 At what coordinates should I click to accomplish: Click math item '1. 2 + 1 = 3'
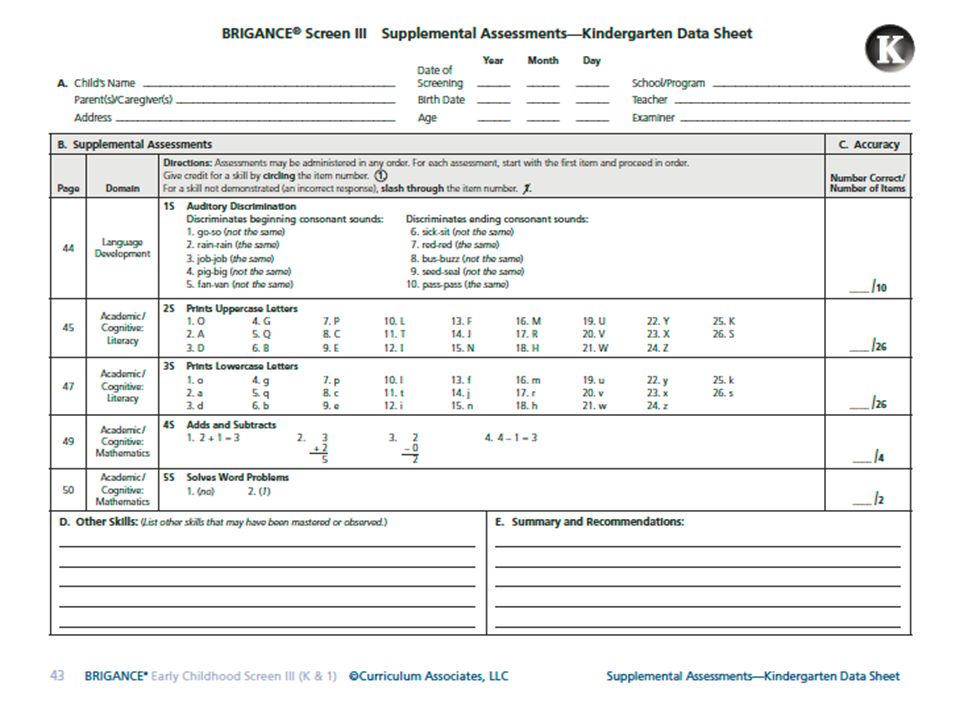[213, 438]
